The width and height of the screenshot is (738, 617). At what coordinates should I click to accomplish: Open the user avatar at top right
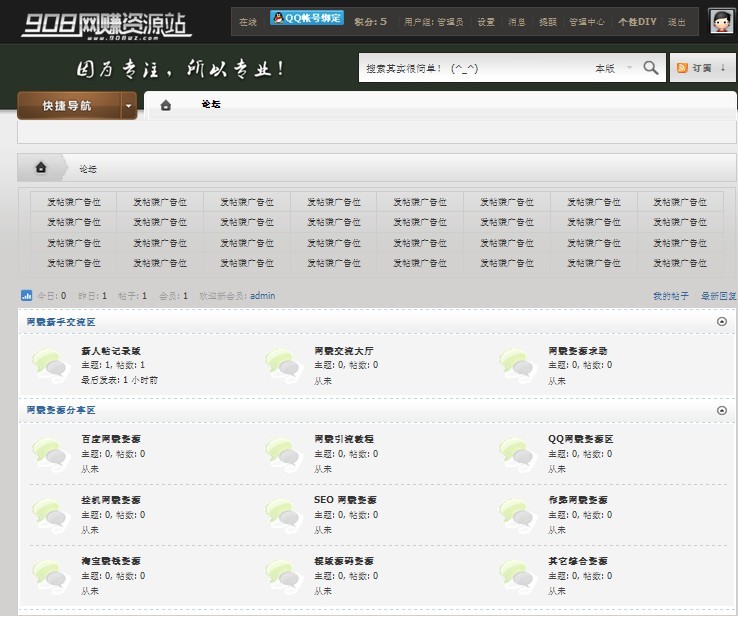[x=722, y=21]
